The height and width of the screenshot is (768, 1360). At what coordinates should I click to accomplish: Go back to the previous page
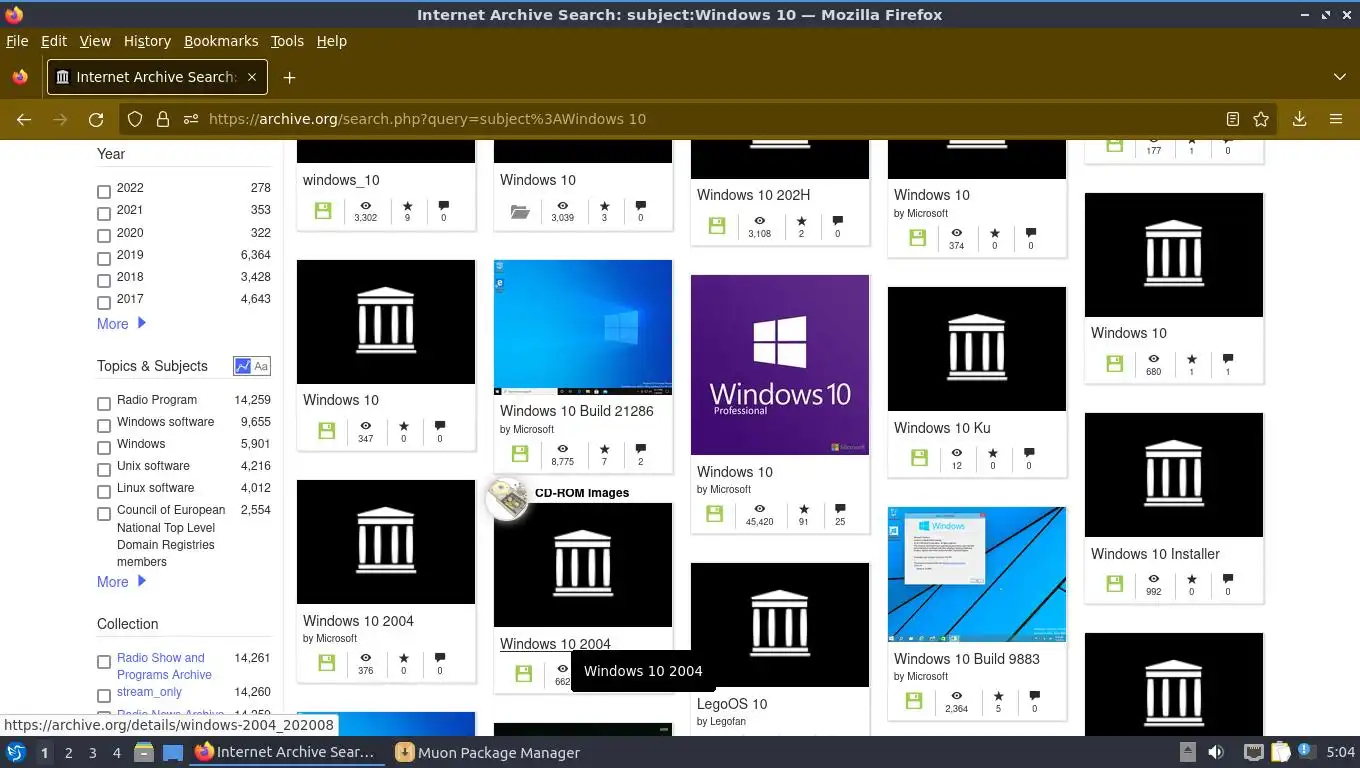(24, 119)
